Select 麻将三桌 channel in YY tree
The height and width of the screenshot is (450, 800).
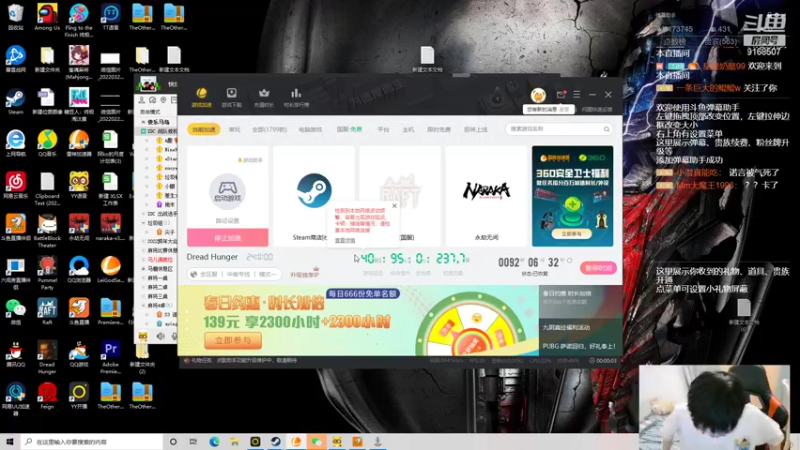point(157,296)
